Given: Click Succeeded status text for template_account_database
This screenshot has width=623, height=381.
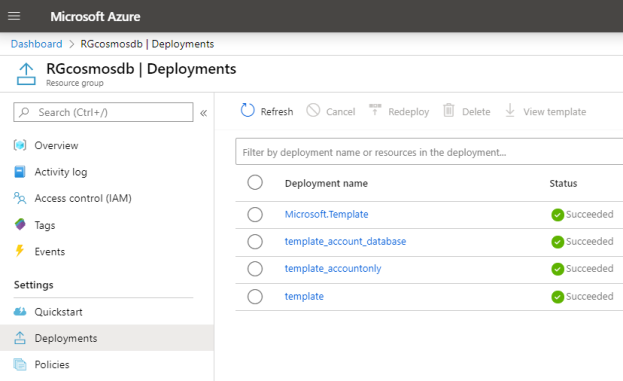Looking at the screenshot, I should coord(590,241).
